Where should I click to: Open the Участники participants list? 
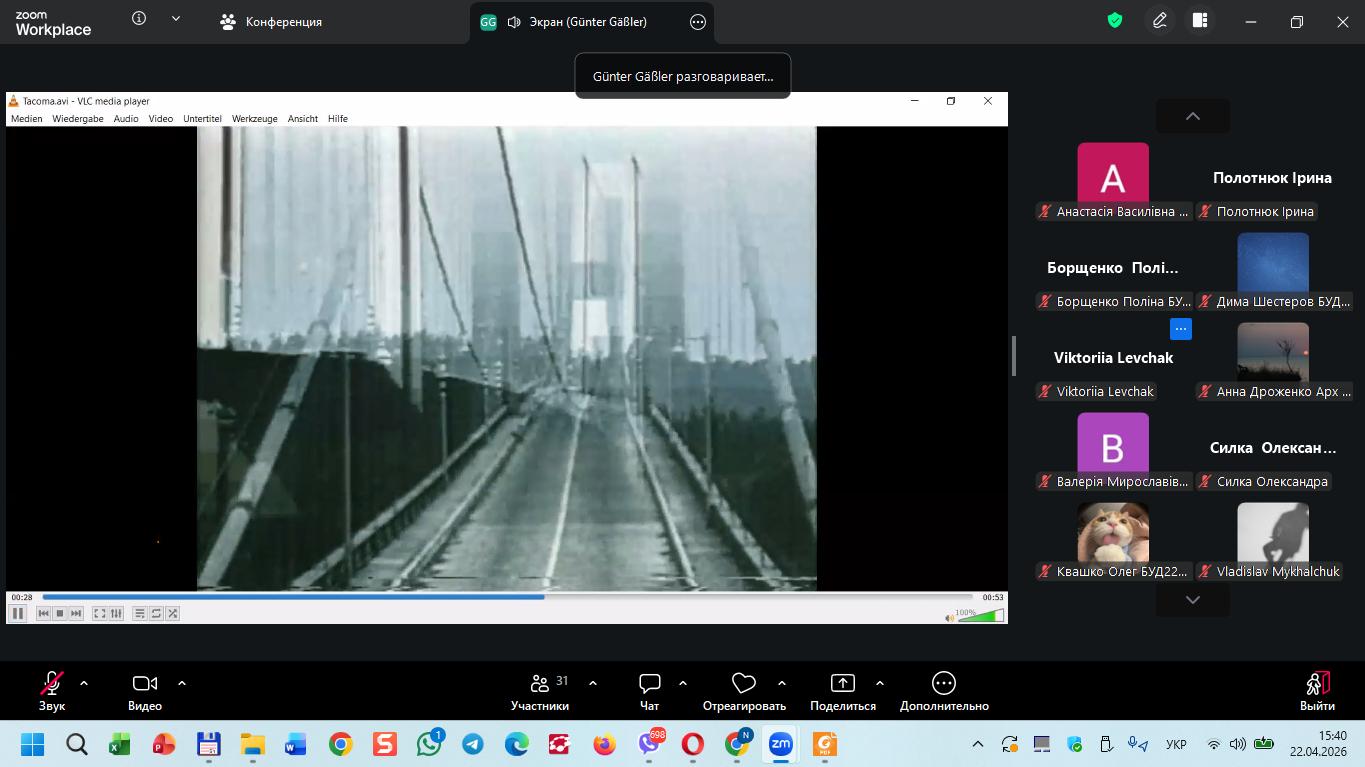point(540,691)
